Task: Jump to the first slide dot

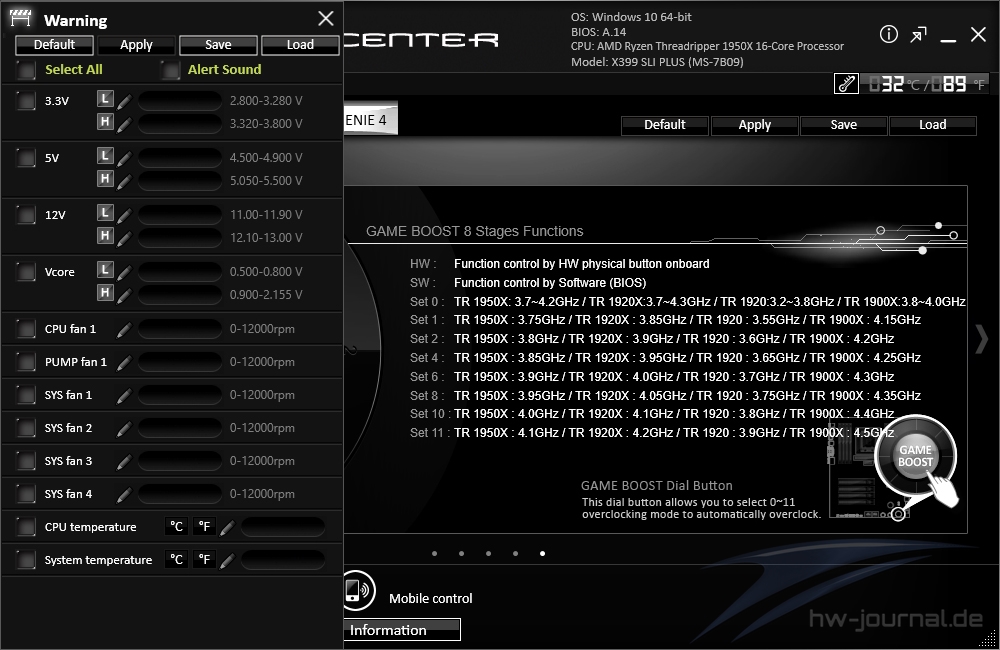Action: coord(434,554)
